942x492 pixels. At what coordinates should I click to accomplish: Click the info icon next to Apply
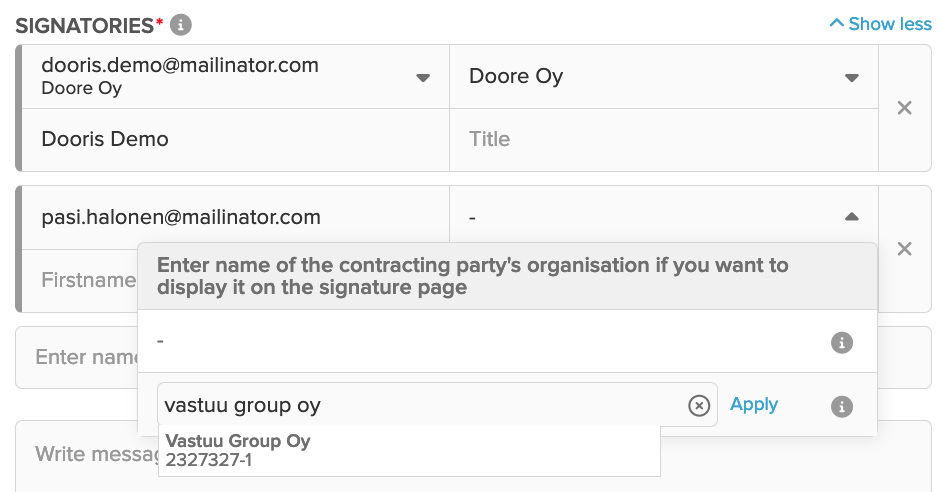(842, 406)
